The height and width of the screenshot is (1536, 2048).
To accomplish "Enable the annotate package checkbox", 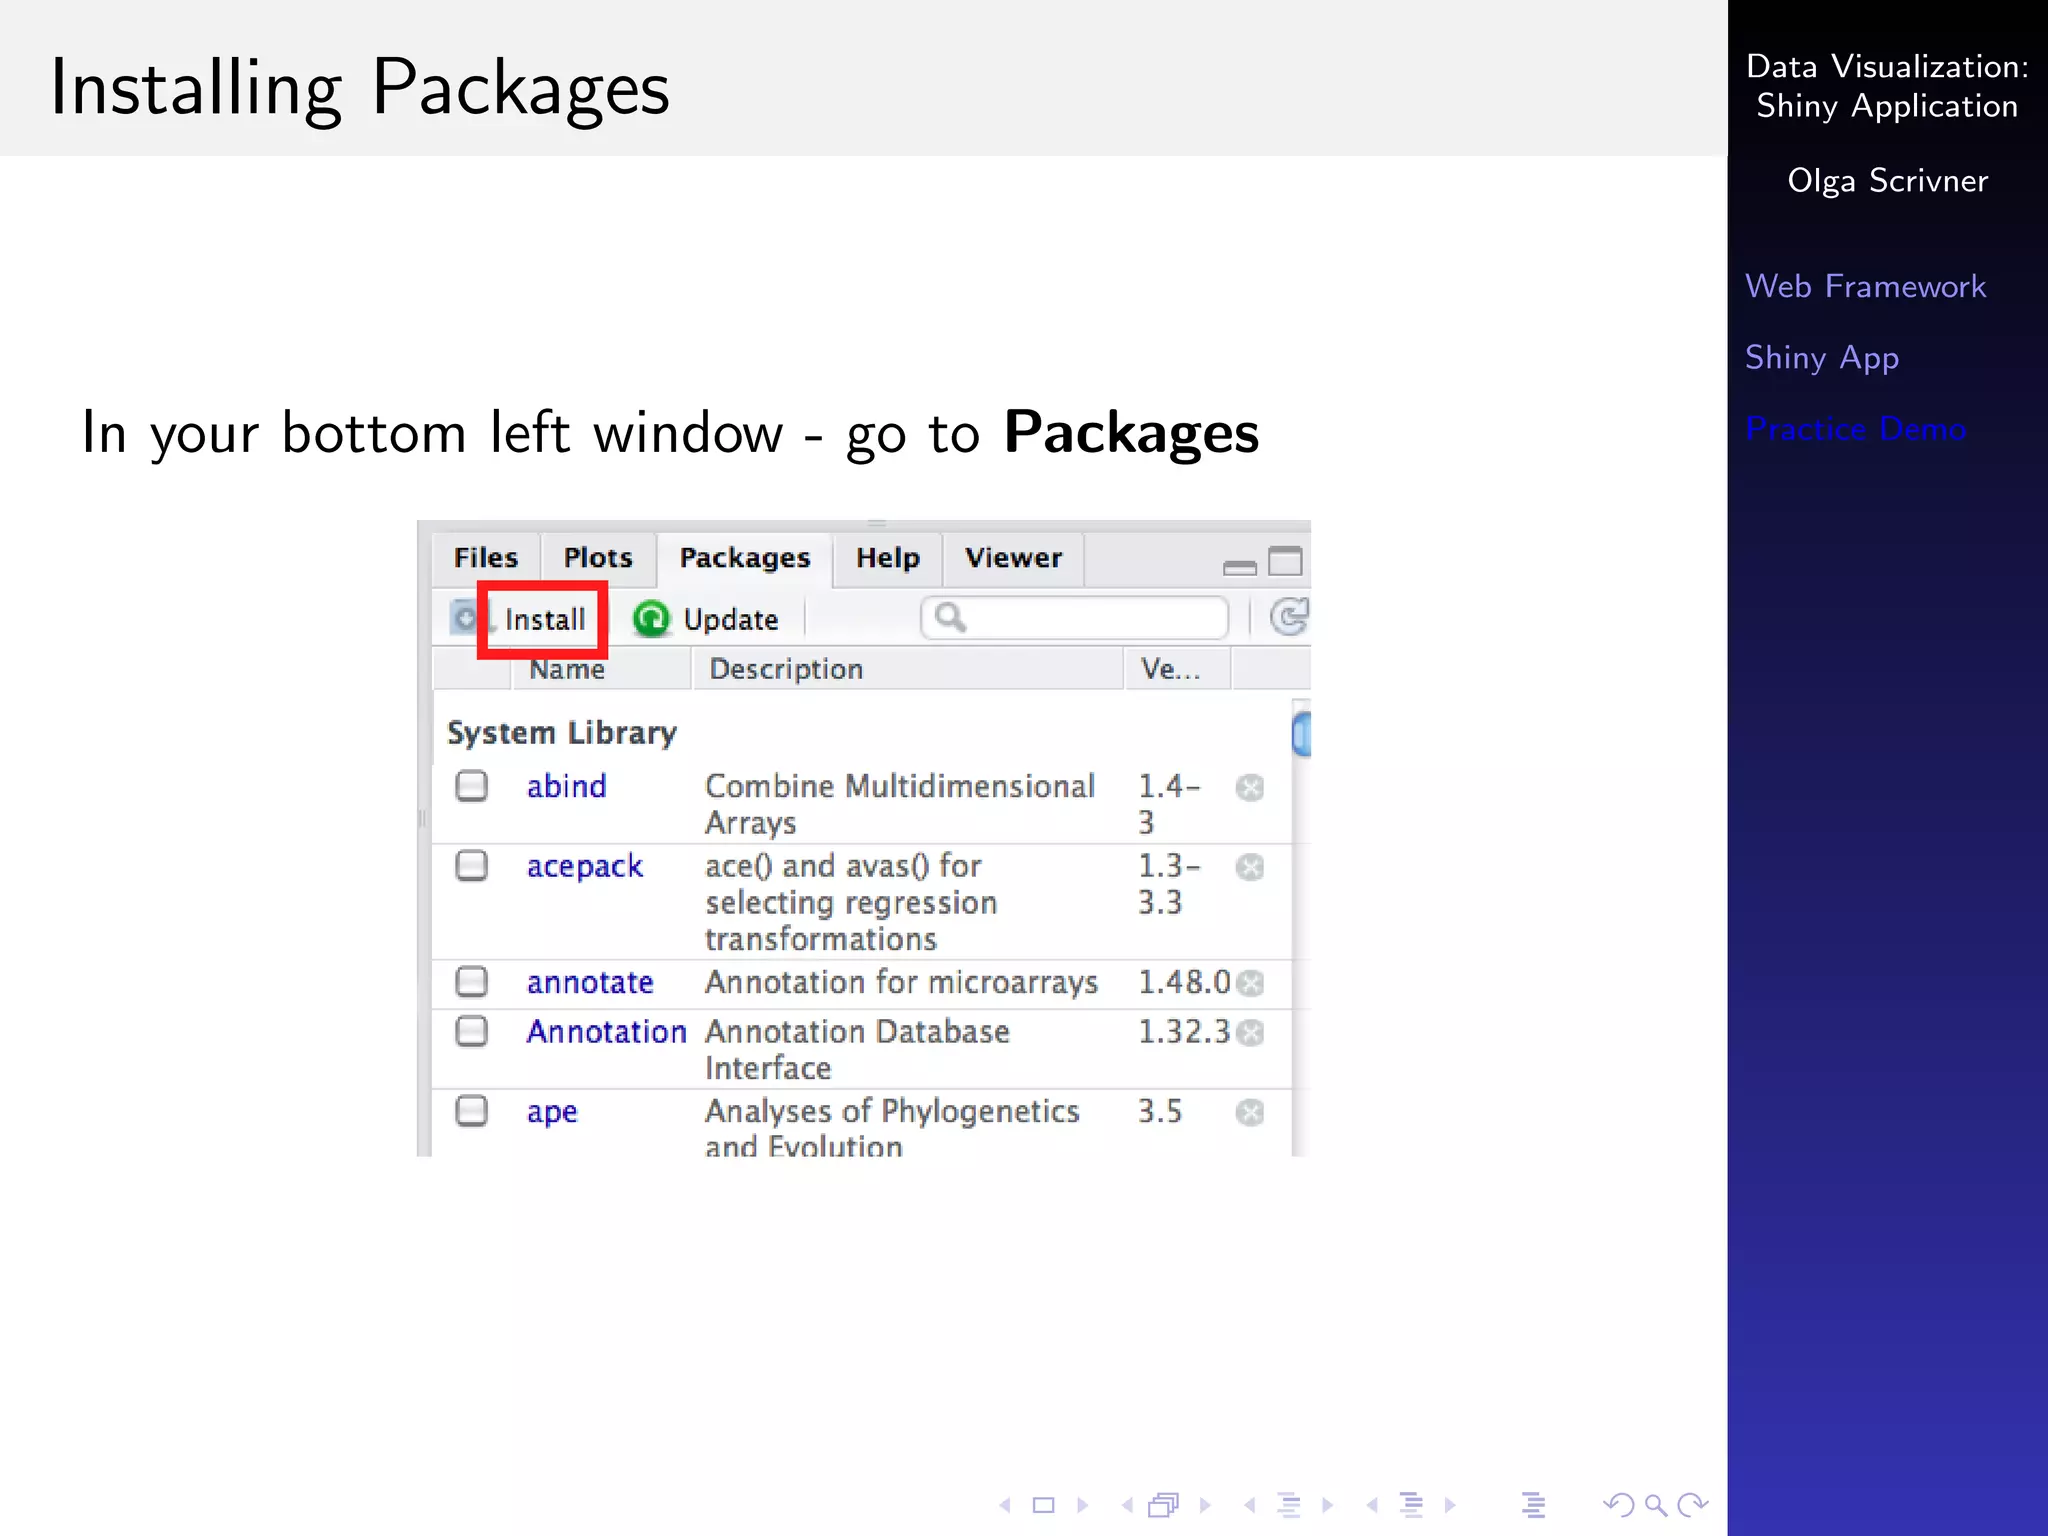I will pos(471,982).
